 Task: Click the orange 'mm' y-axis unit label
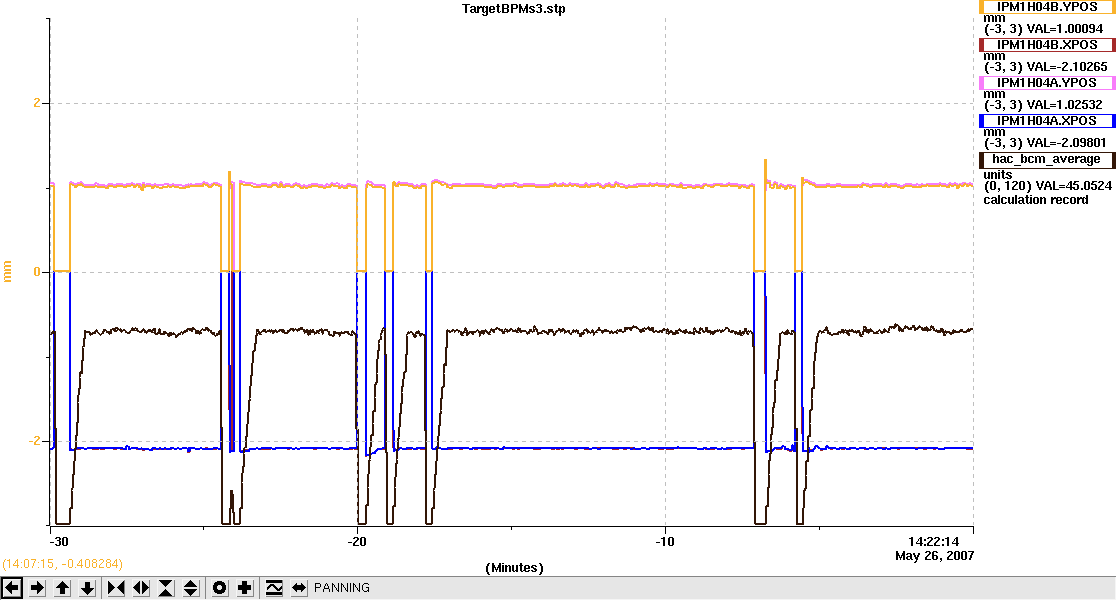[x=8, y=271]
